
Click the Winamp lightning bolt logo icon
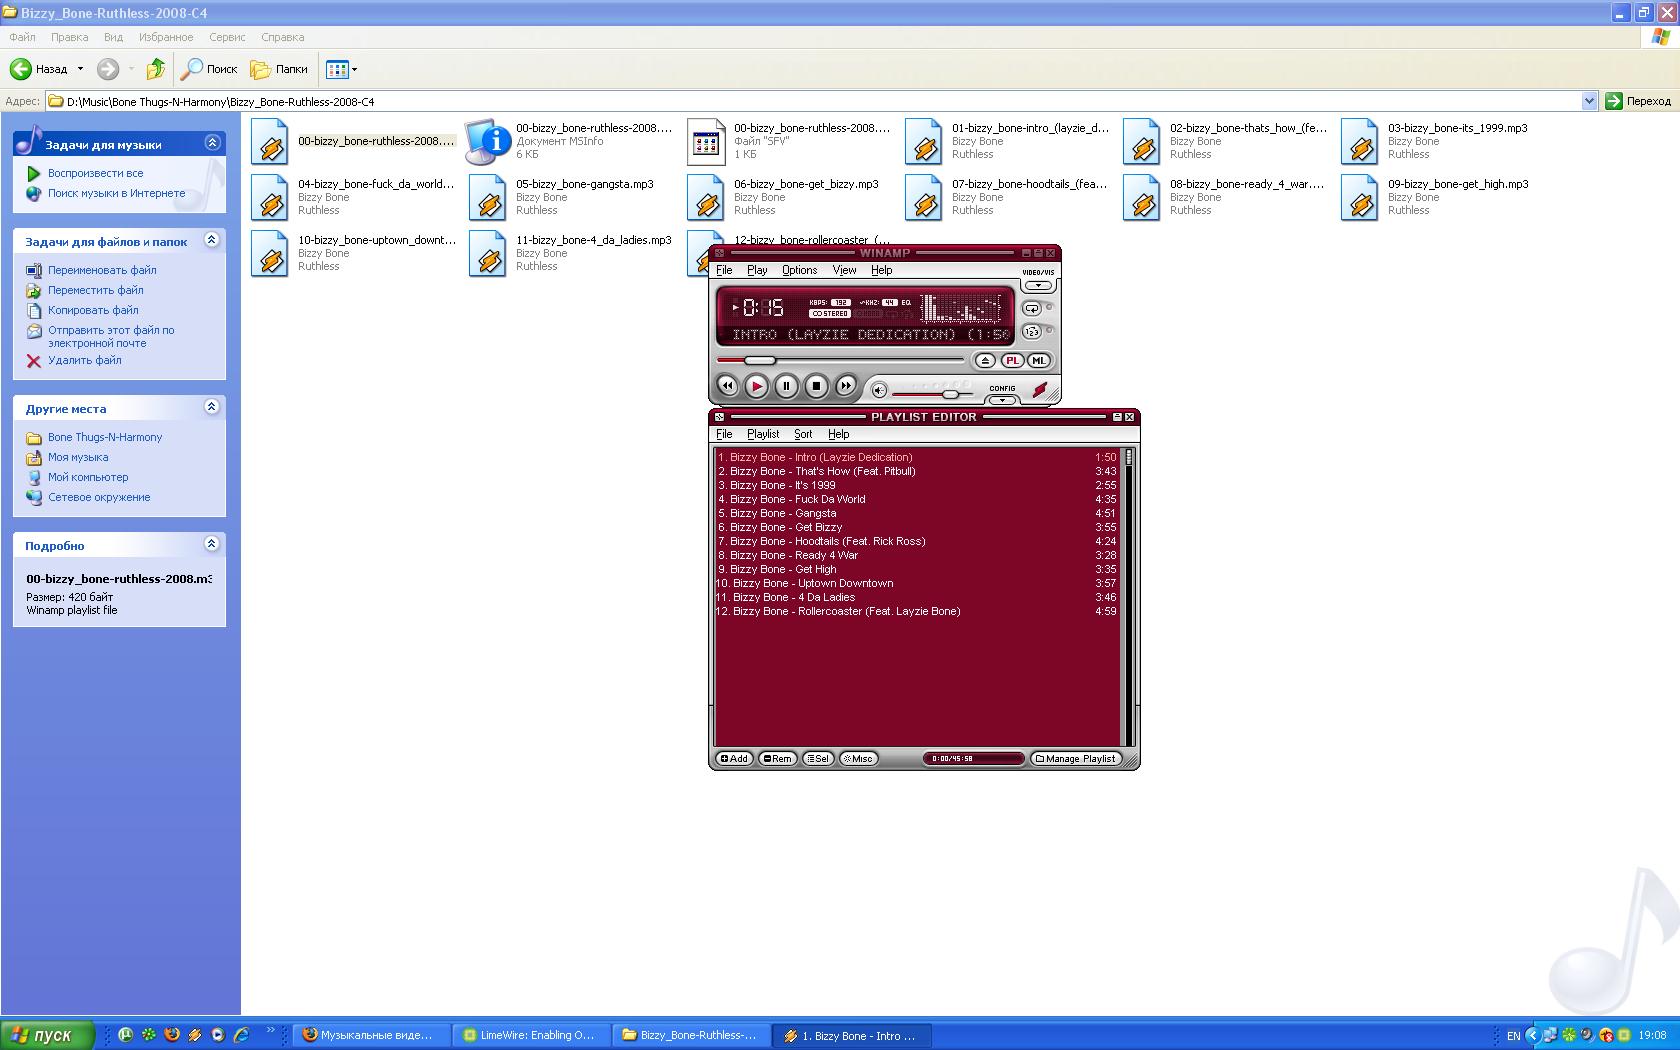pyautogui.click(x=1040, y=389)
